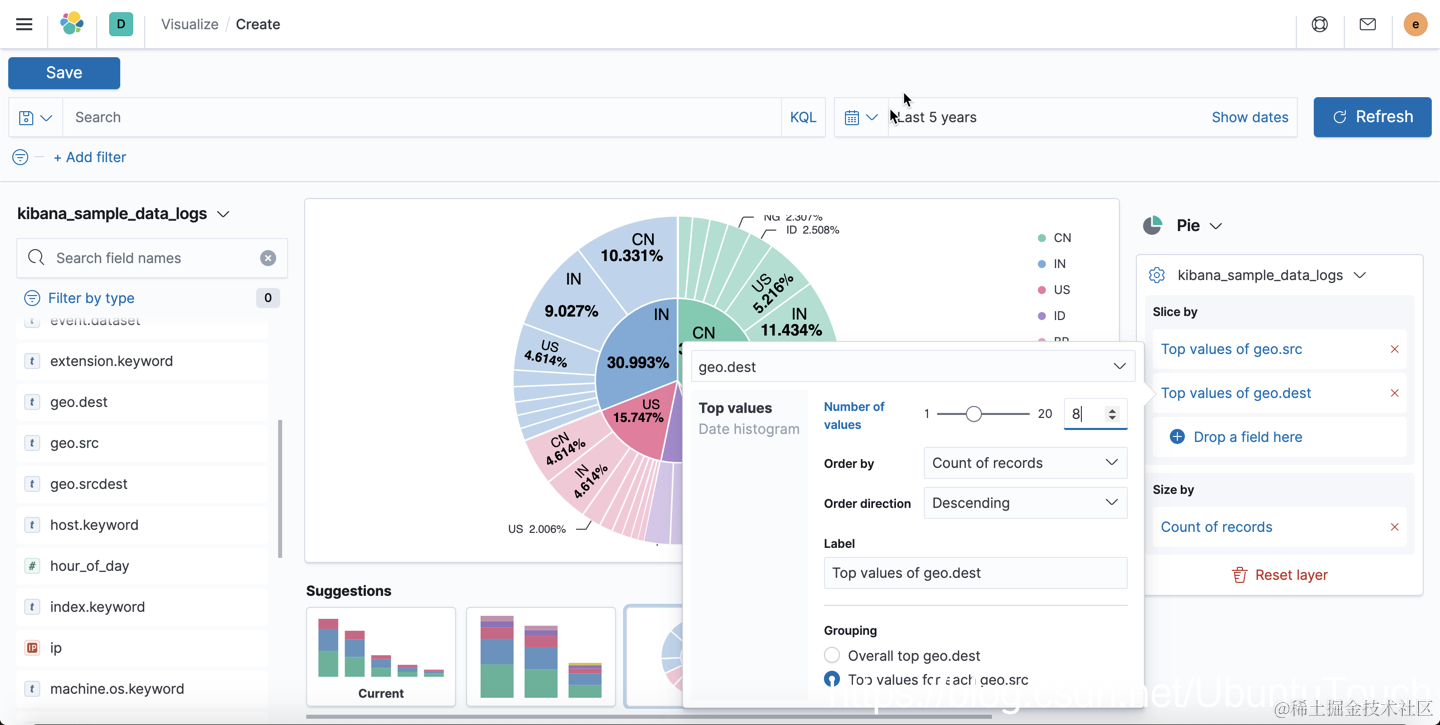
Task: Click the Elastic logo icon
Action: point(72,24)
